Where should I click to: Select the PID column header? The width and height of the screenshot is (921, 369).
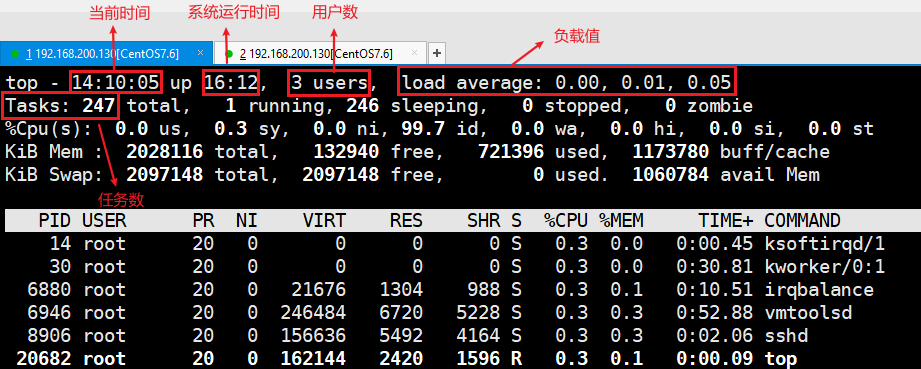(55, 221)
